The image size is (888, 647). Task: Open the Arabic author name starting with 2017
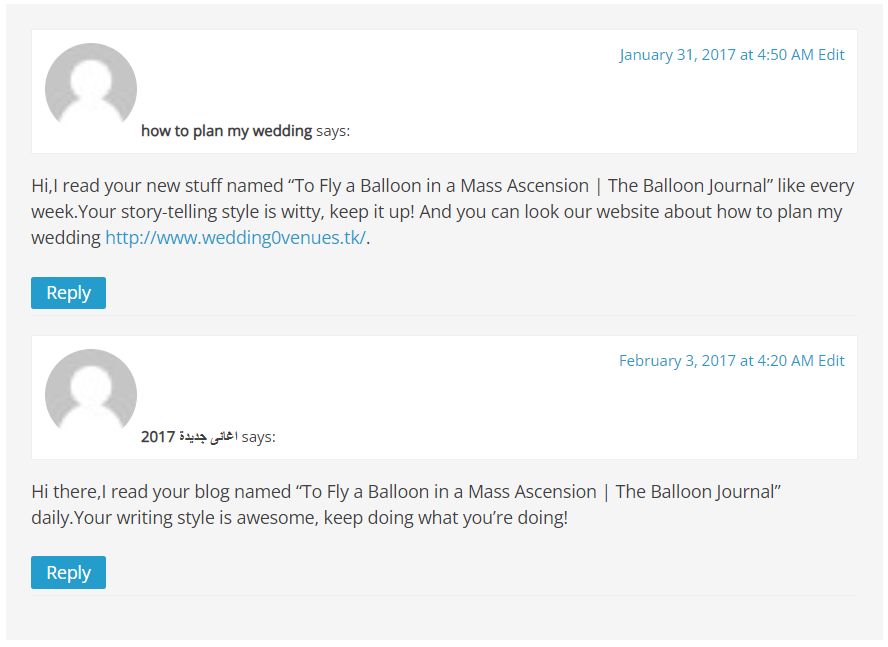pos(189,437)
